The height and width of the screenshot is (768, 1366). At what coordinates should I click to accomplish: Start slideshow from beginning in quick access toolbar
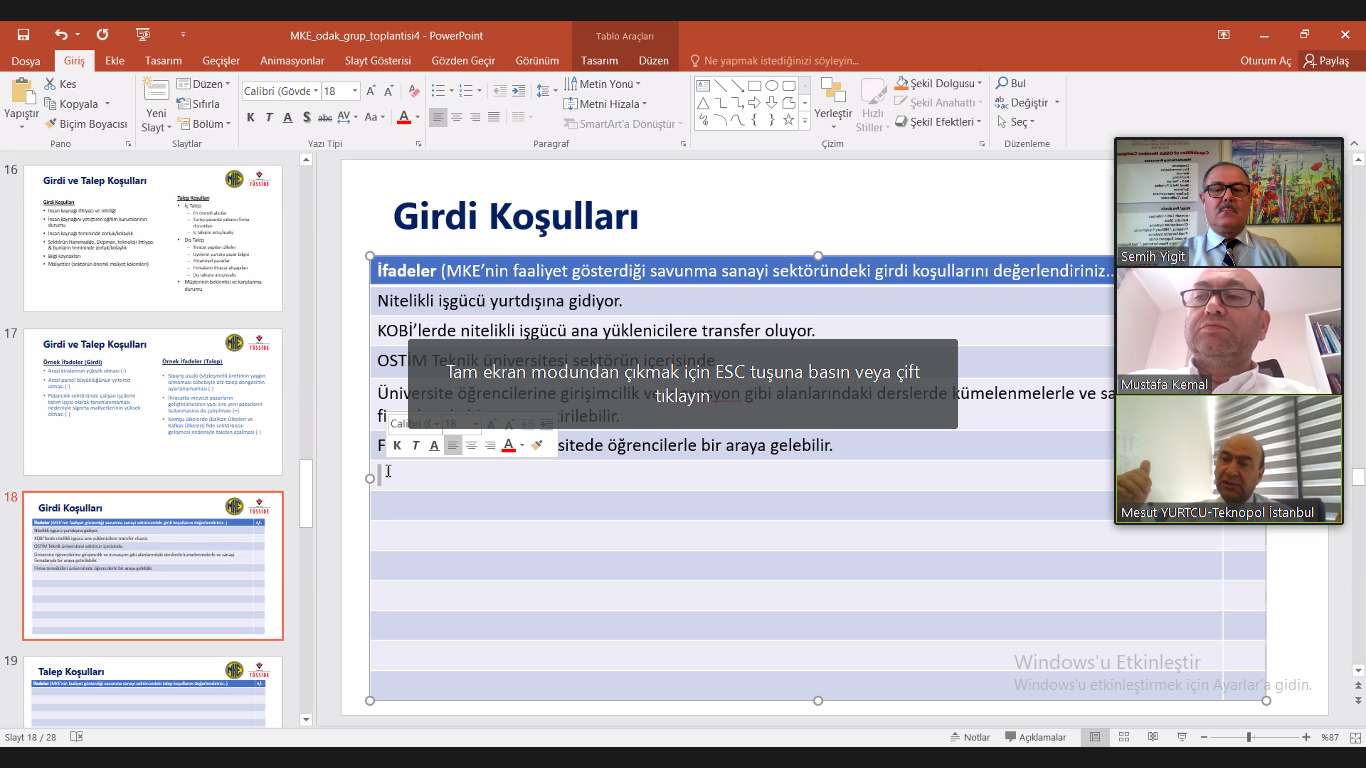143,35
